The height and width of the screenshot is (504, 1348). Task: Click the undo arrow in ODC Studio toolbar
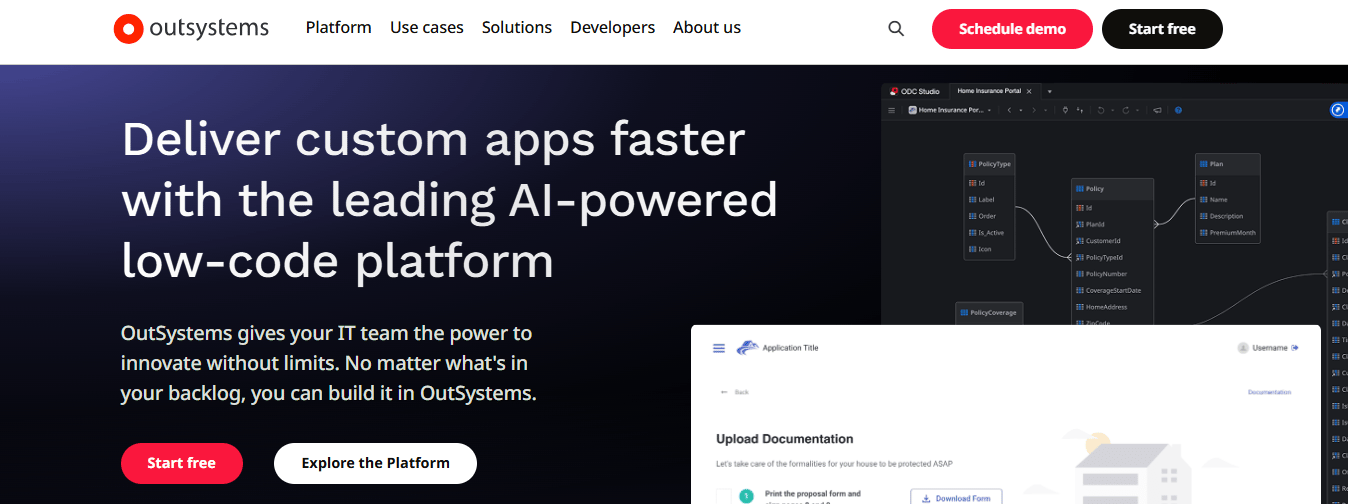(1100, 110)
